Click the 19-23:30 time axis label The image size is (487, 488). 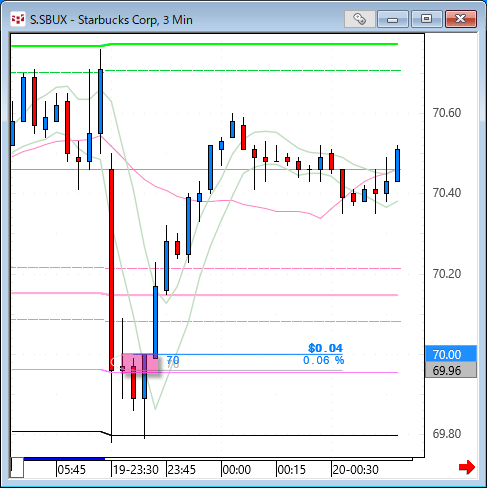[135, 470]
